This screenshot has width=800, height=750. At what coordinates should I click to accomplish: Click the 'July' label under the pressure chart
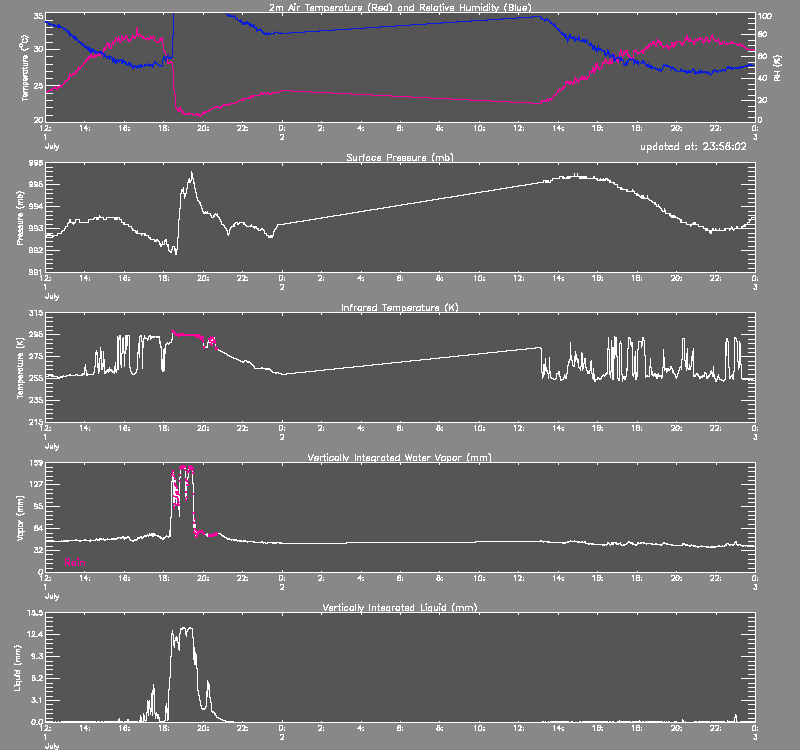click(52, 296)
